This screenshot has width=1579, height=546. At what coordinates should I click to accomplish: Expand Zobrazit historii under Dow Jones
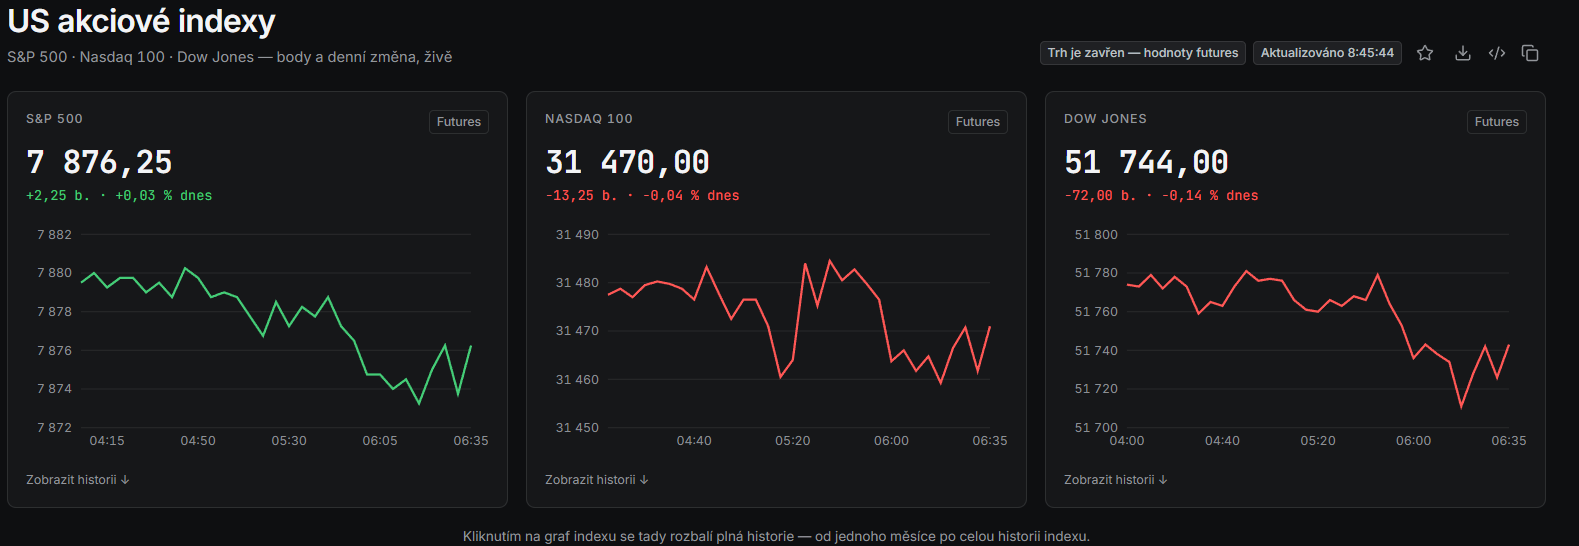coord(1116,480)
